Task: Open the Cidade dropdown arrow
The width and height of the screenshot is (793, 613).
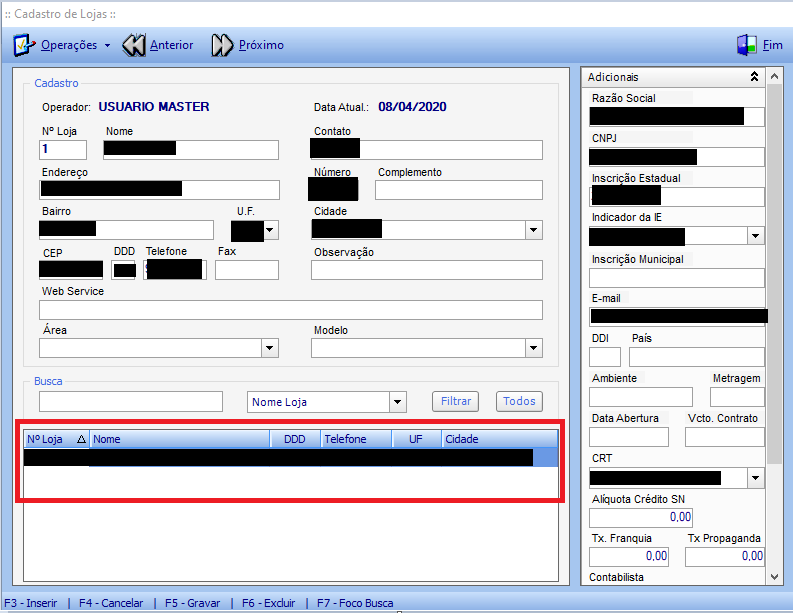Action: pos(534,230)
